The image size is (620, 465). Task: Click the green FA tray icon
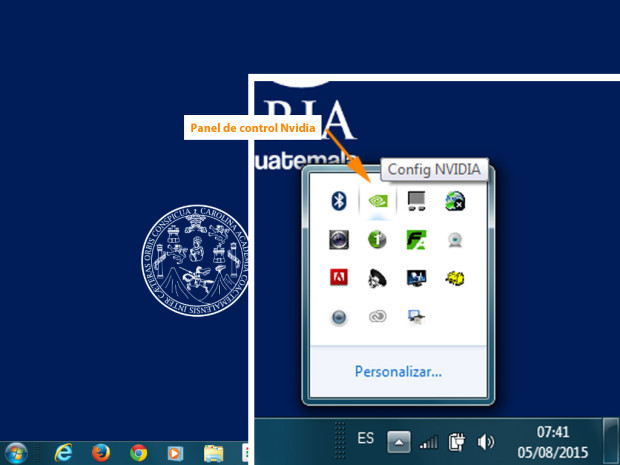coord(416,239)
